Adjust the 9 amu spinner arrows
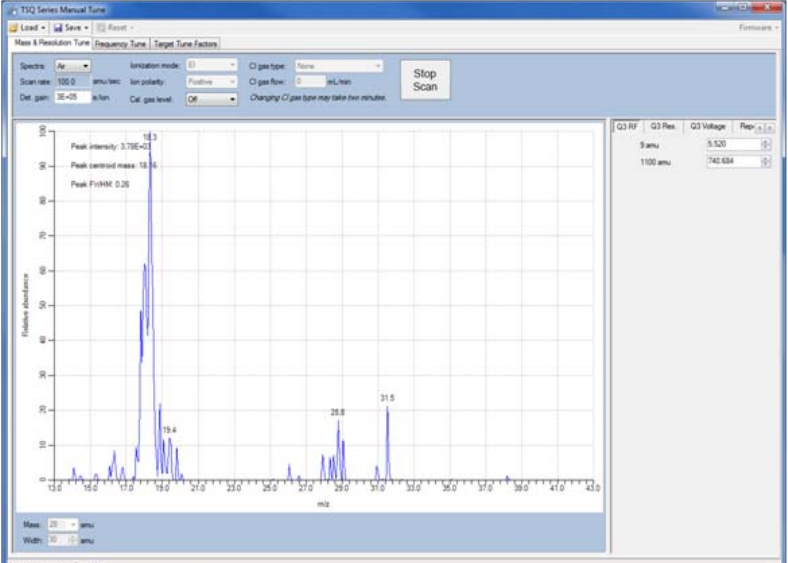Viewport: 788px width, 563px height. coord(766,145)
